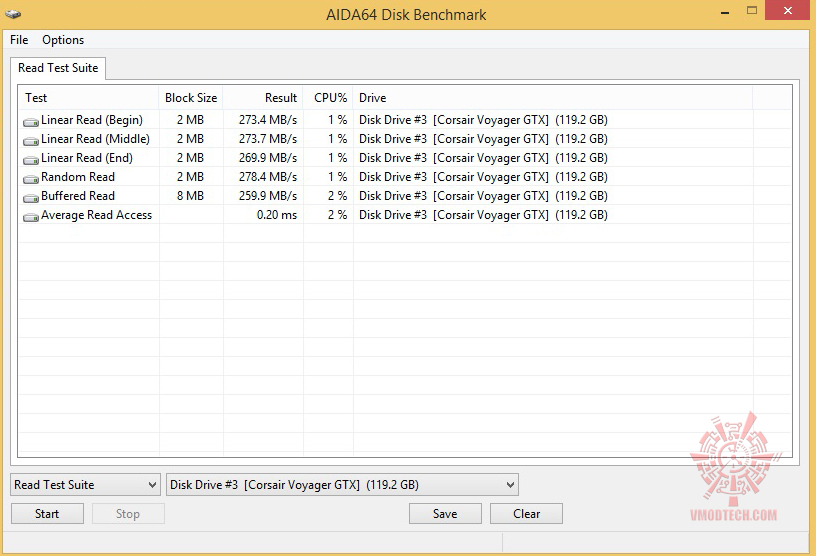Click the Linear Read (End) disk icon

pos(31,159)
